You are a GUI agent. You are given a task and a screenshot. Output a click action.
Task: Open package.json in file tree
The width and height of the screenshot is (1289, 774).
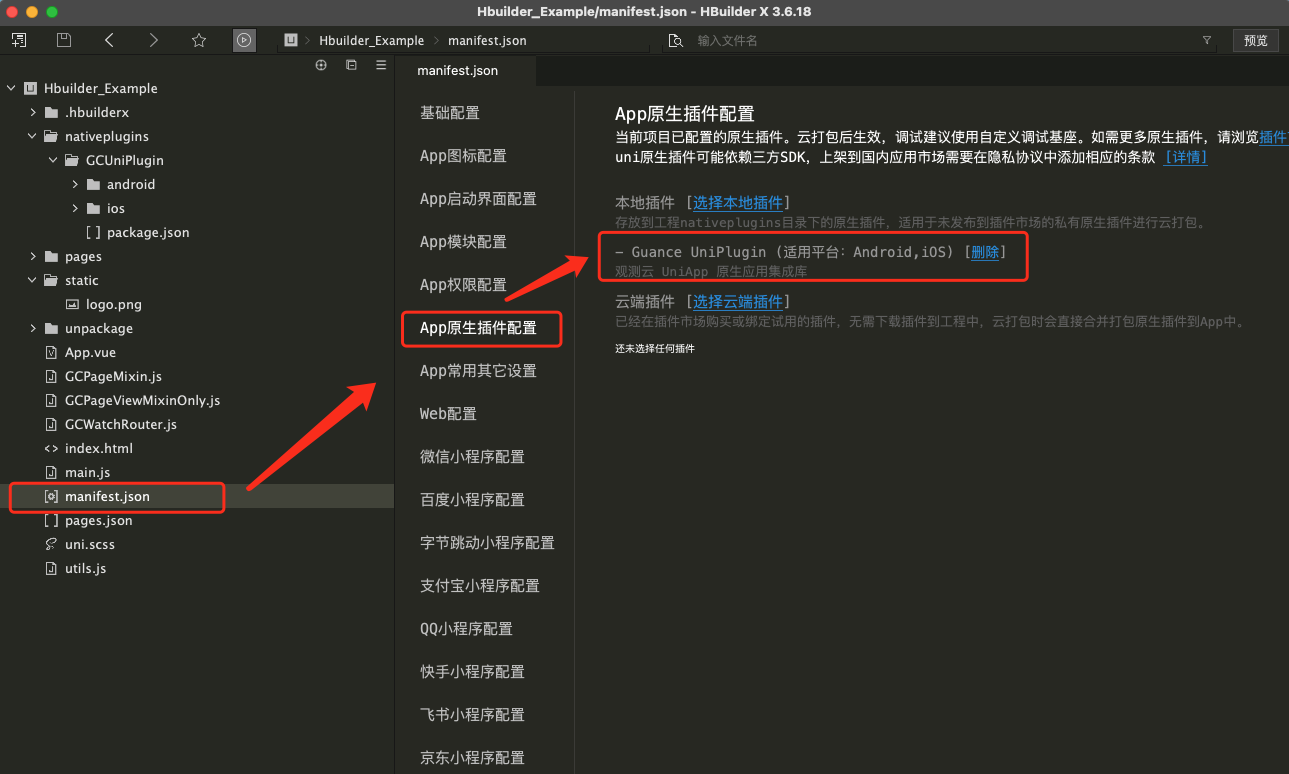tap(148, 232)
